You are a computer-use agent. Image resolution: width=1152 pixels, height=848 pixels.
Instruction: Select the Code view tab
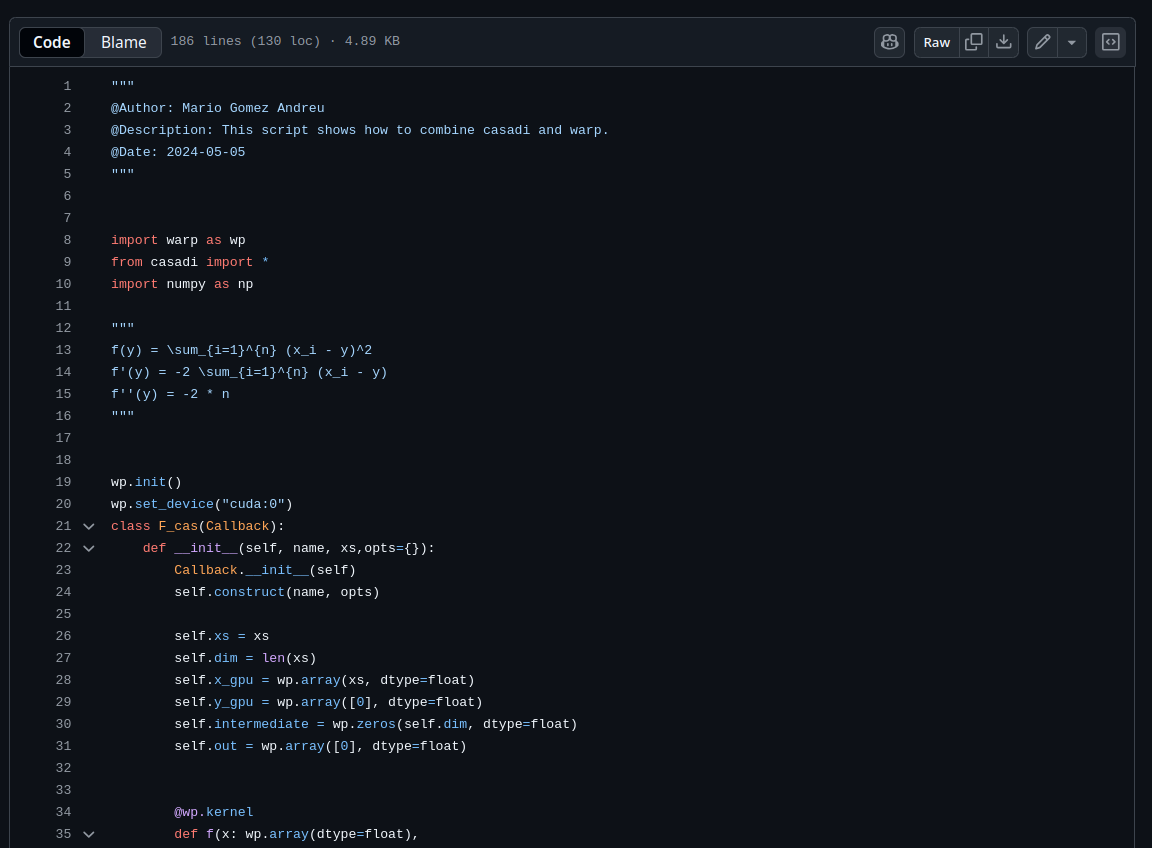point(52,42)
